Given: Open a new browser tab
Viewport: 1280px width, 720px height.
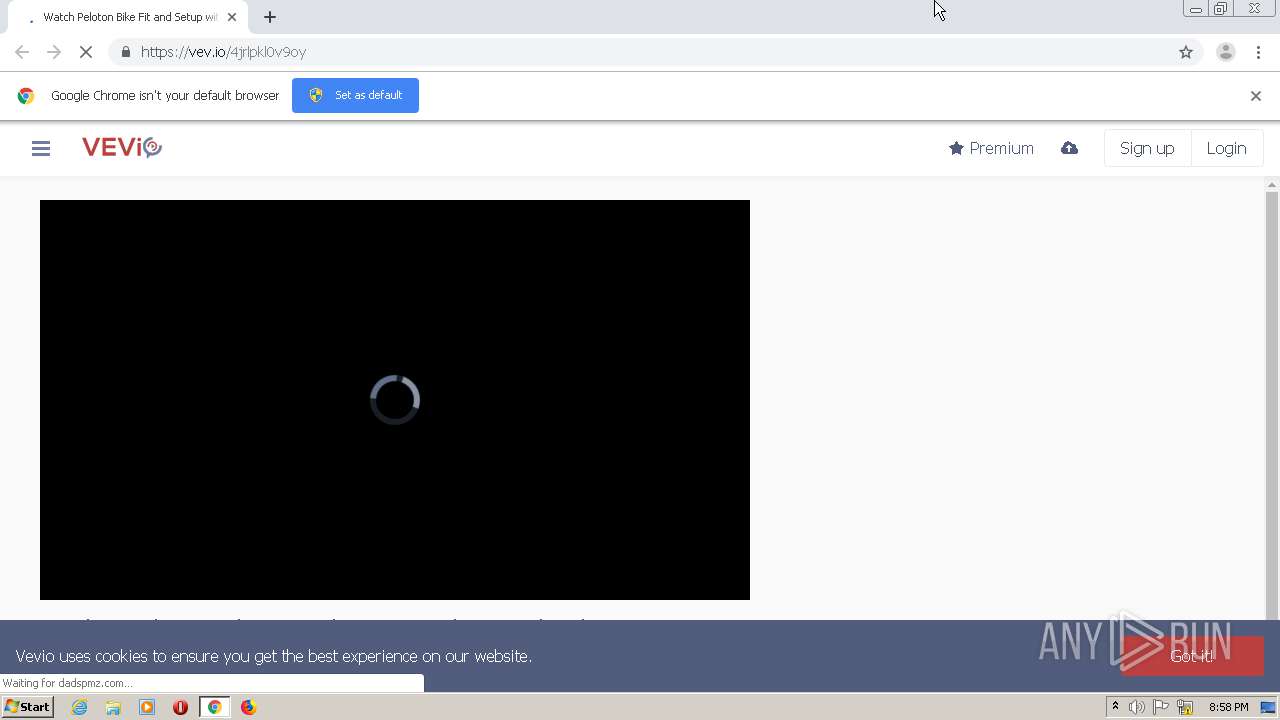Looking at the screenshot, I should pyautogui.click(x=270, y=17).
